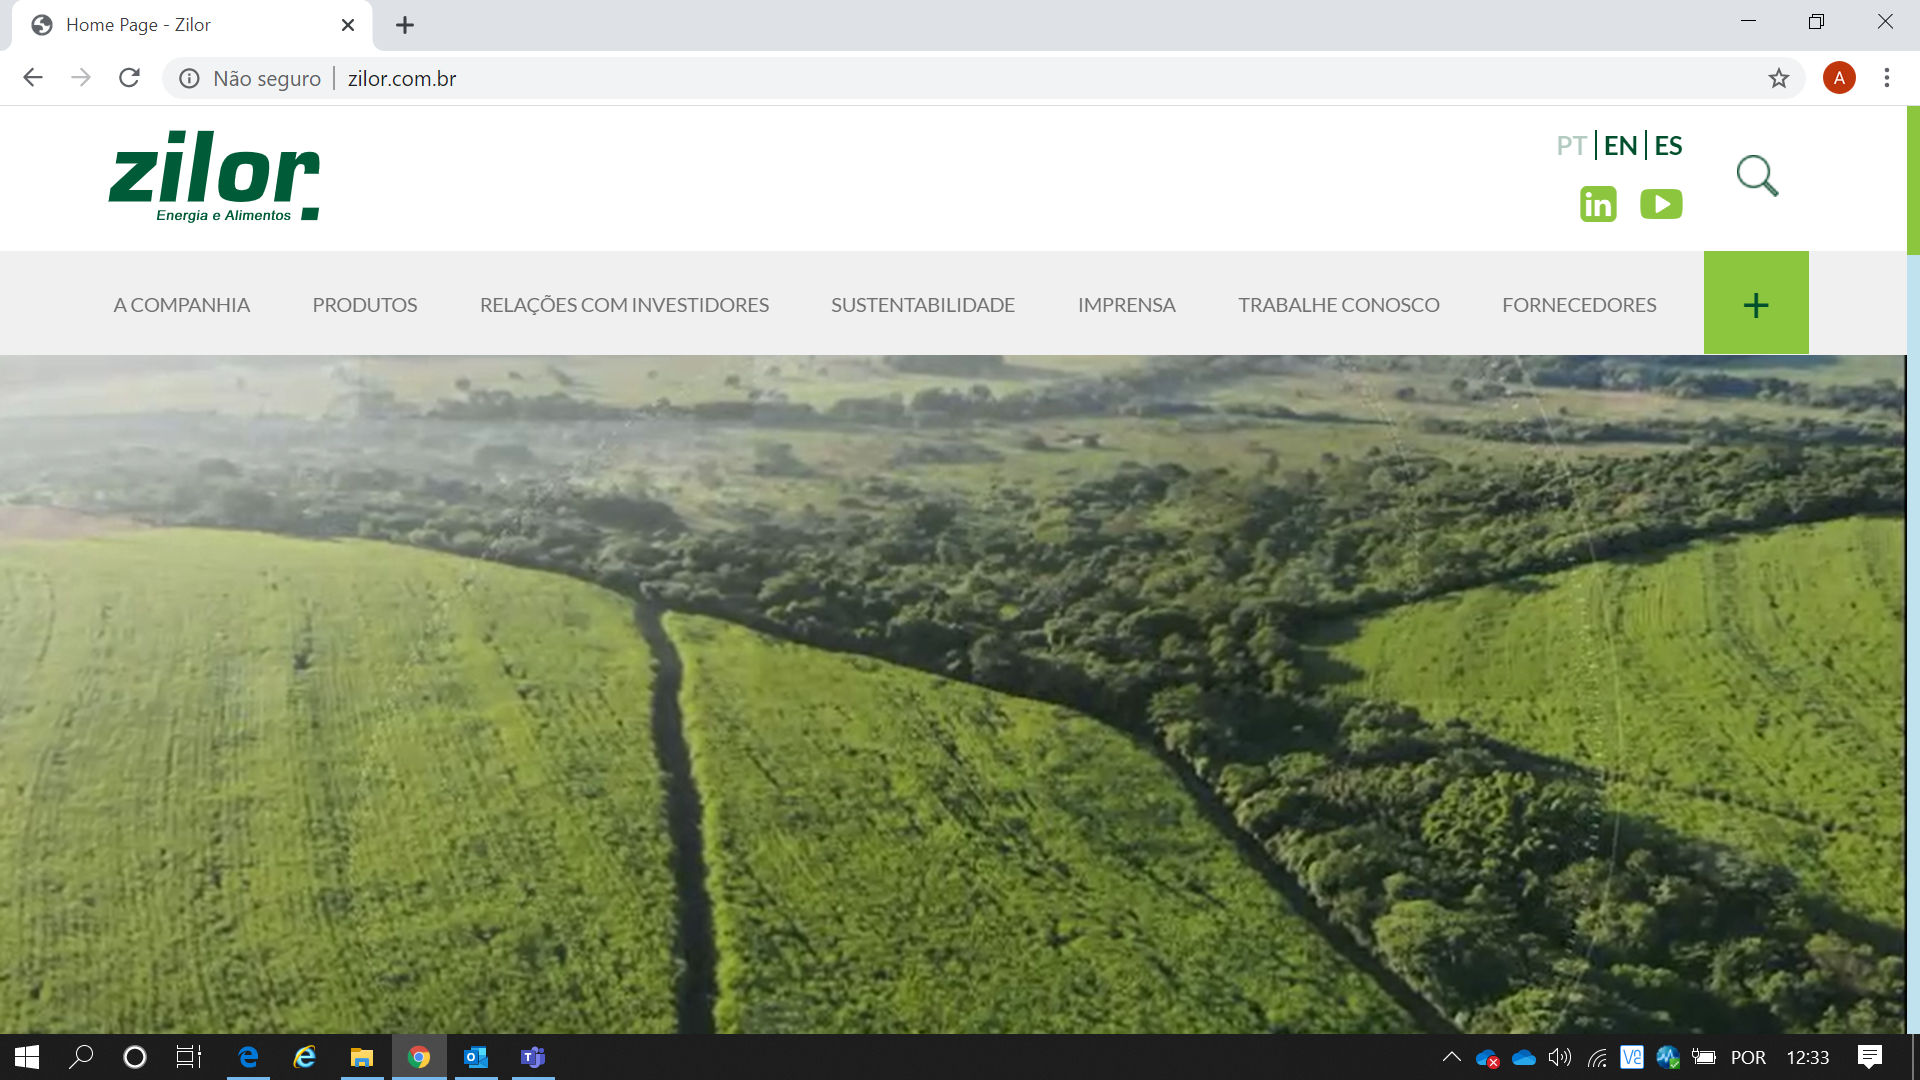Screen dimensions: 1920x1080
Task: Open a new browser tab
Action: tap(405, 25)
